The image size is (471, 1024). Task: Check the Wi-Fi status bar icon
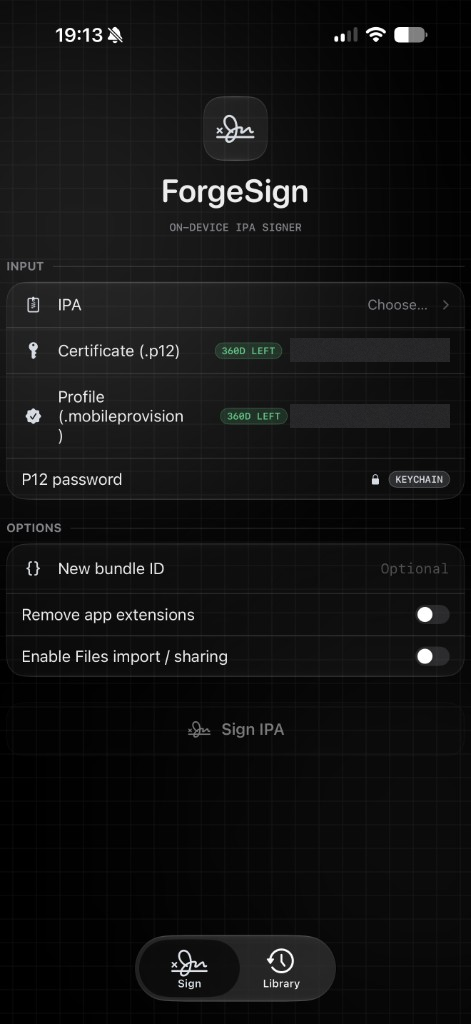pos(376,35)
